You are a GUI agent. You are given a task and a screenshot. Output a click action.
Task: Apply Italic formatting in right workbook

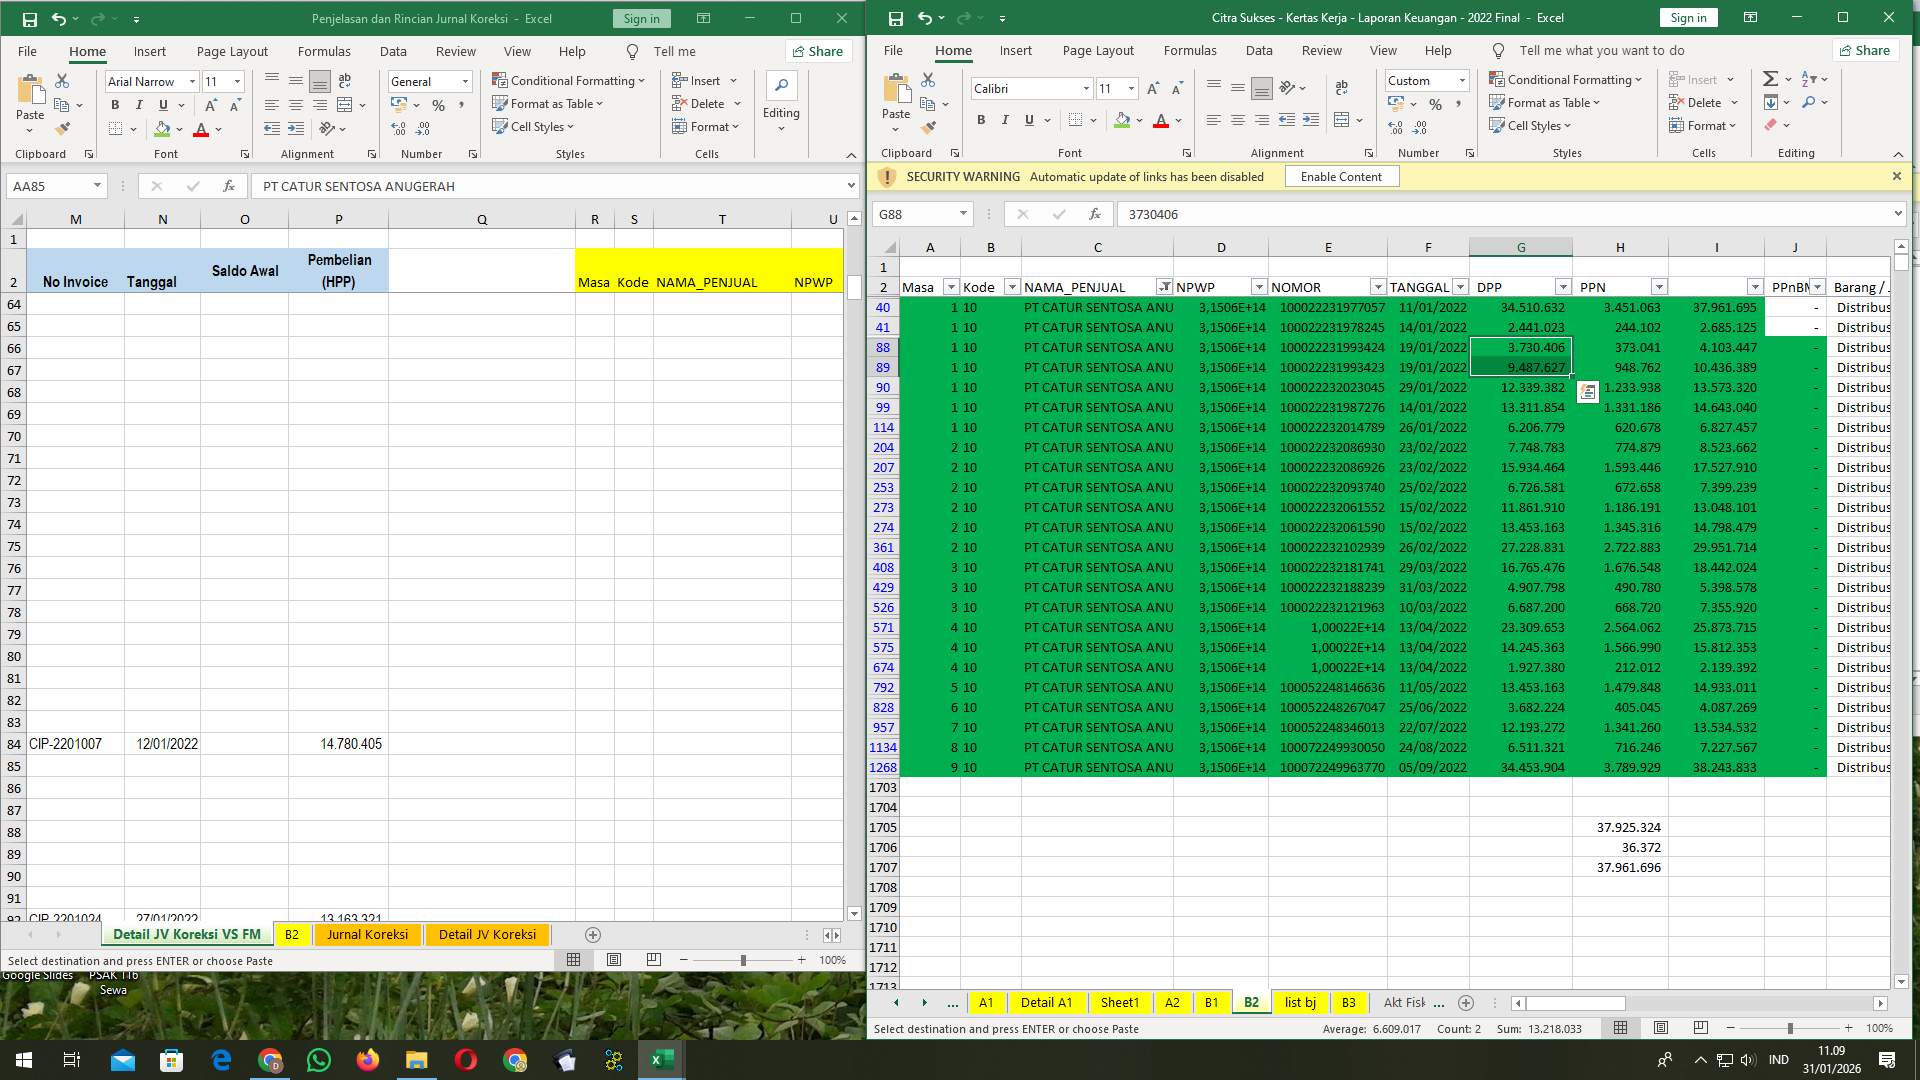(x=1005, y=120)
